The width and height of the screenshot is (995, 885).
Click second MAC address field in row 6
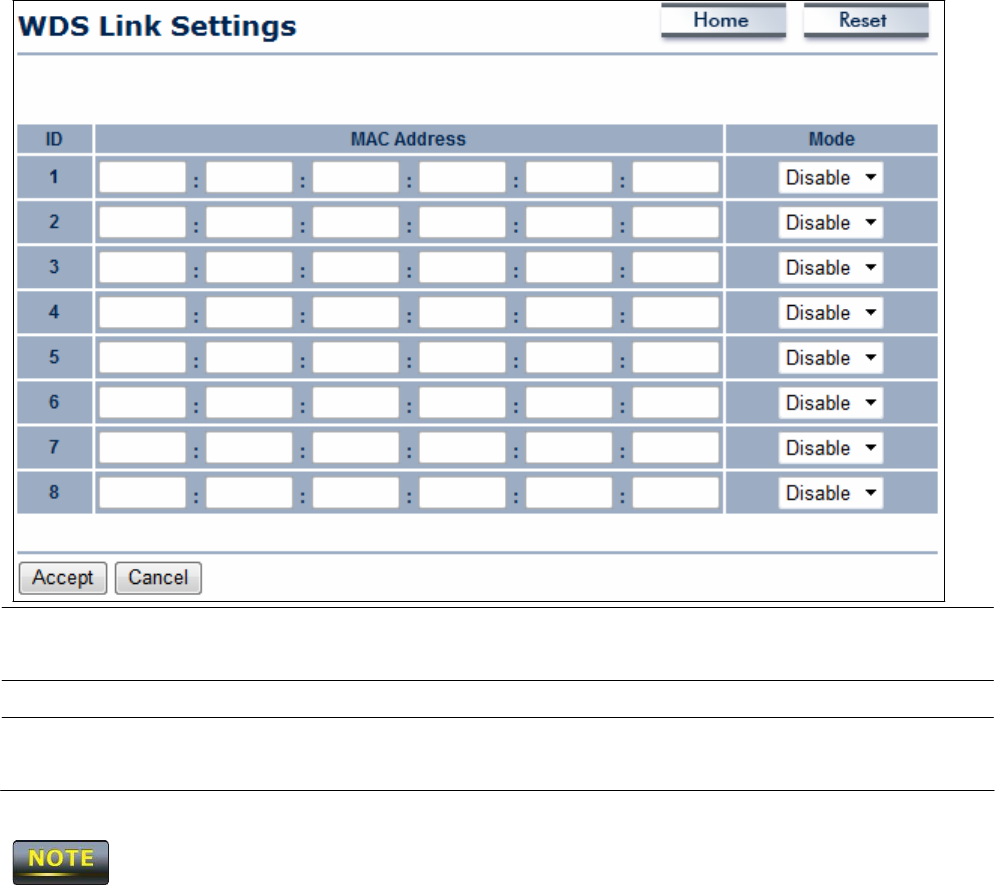pos(249,402)
